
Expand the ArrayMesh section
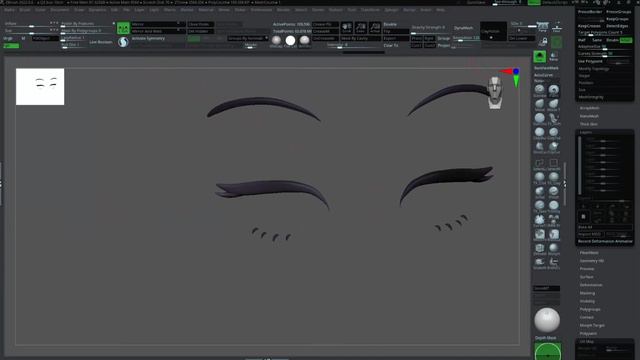pos(590,108)
